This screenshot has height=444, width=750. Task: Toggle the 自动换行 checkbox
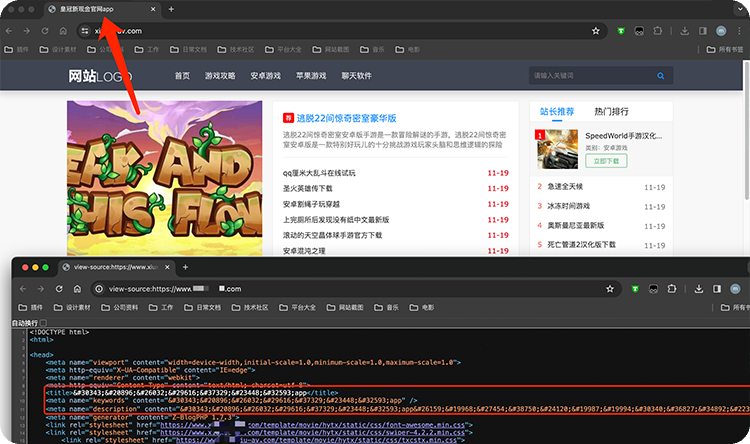pos(44,323)
